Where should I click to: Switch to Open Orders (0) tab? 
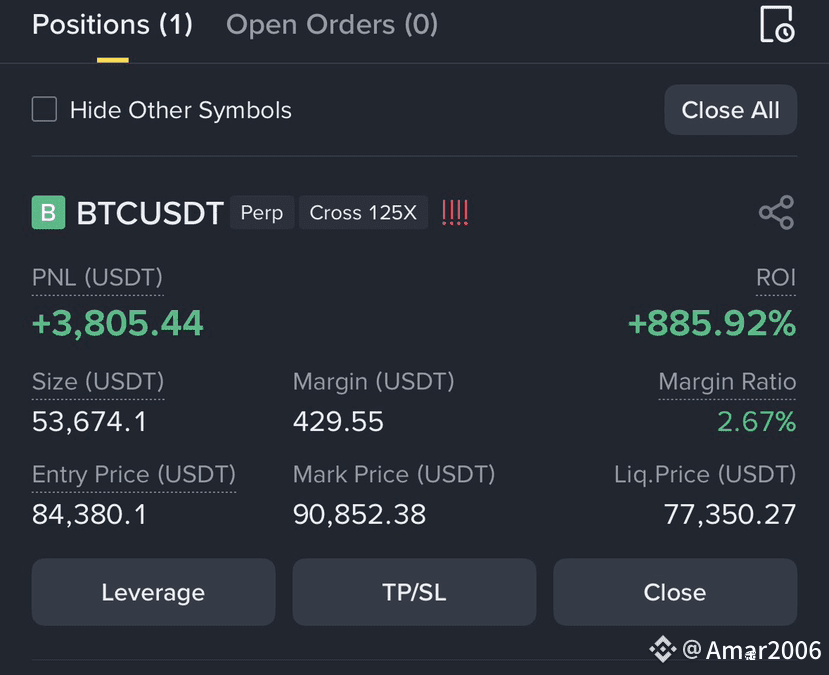[x=332, y=25]
